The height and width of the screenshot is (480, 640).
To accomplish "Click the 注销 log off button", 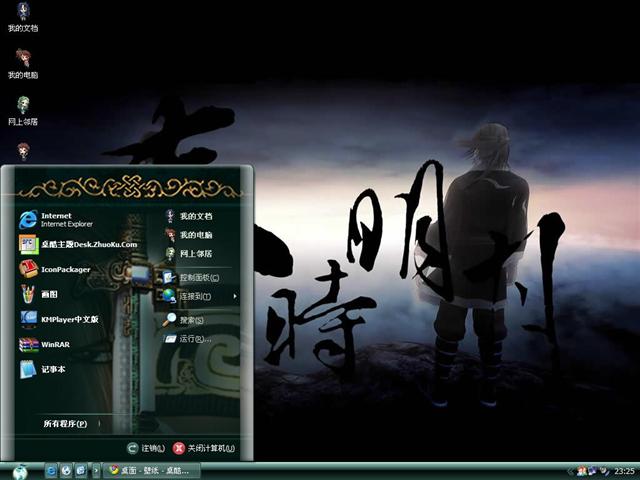I will point(146,449).
